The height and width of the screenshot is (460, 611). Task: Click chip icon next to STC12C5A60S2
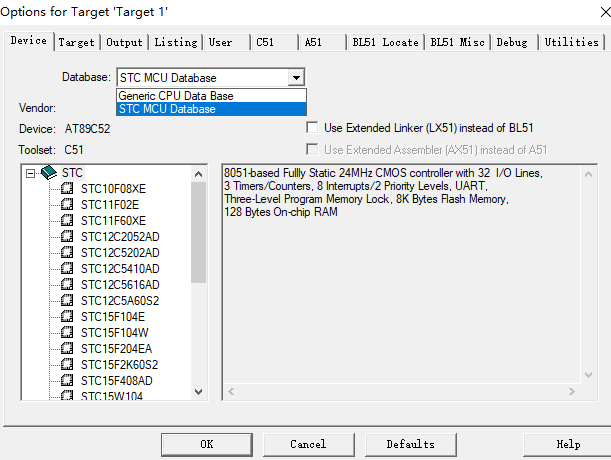67,300
